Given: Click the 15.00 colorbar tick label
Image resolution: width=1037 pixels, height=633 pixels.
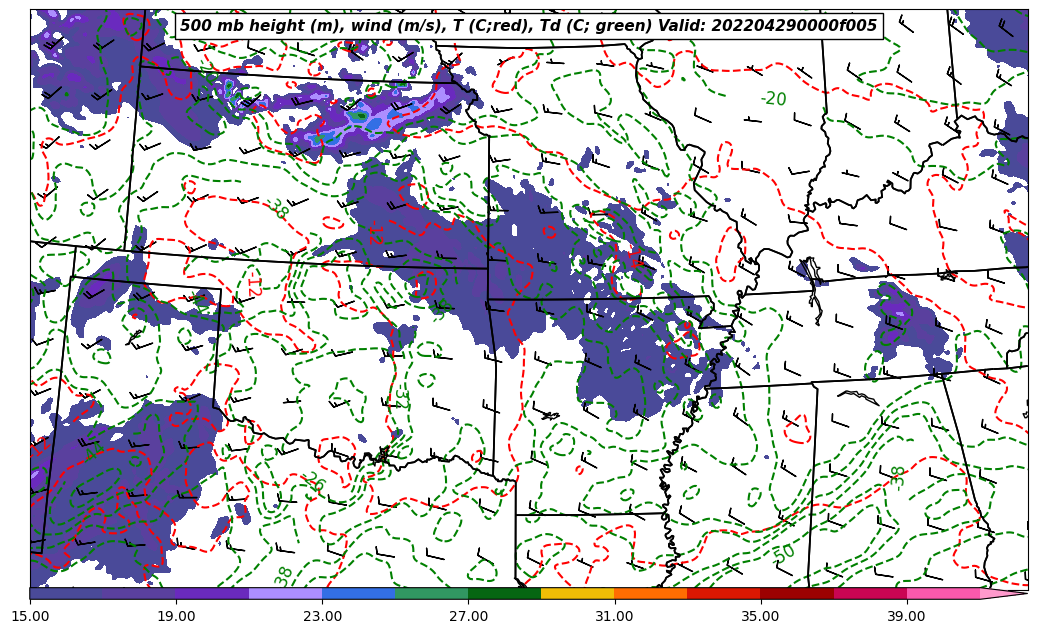Looking at the screenshot, I should [30, 616].
